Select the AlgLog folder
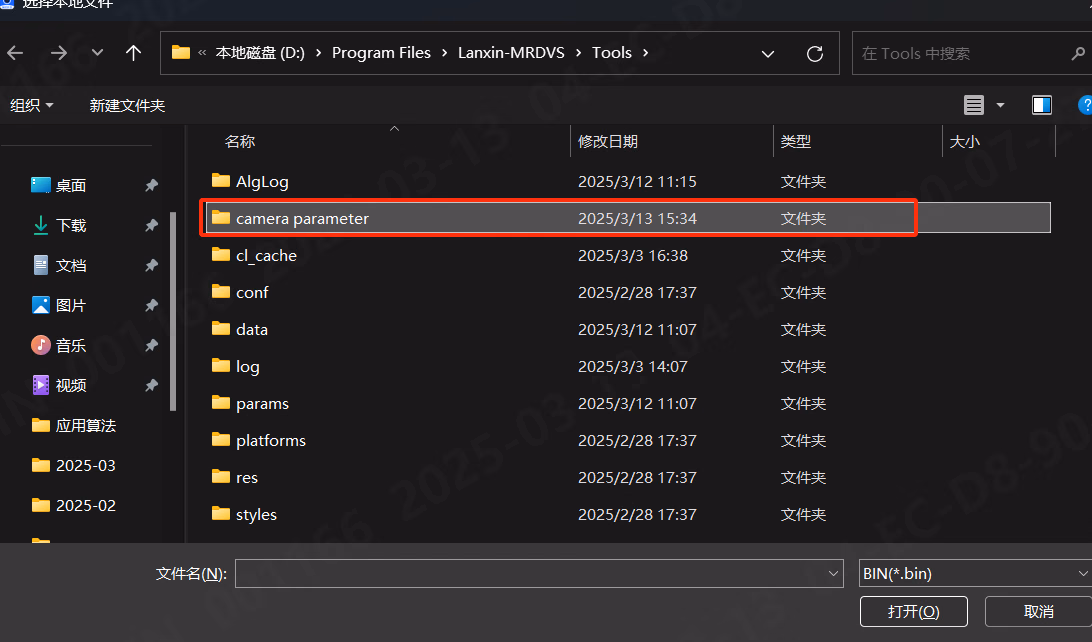This screenshot has width=1092, height=642. (x=627, y=182)
